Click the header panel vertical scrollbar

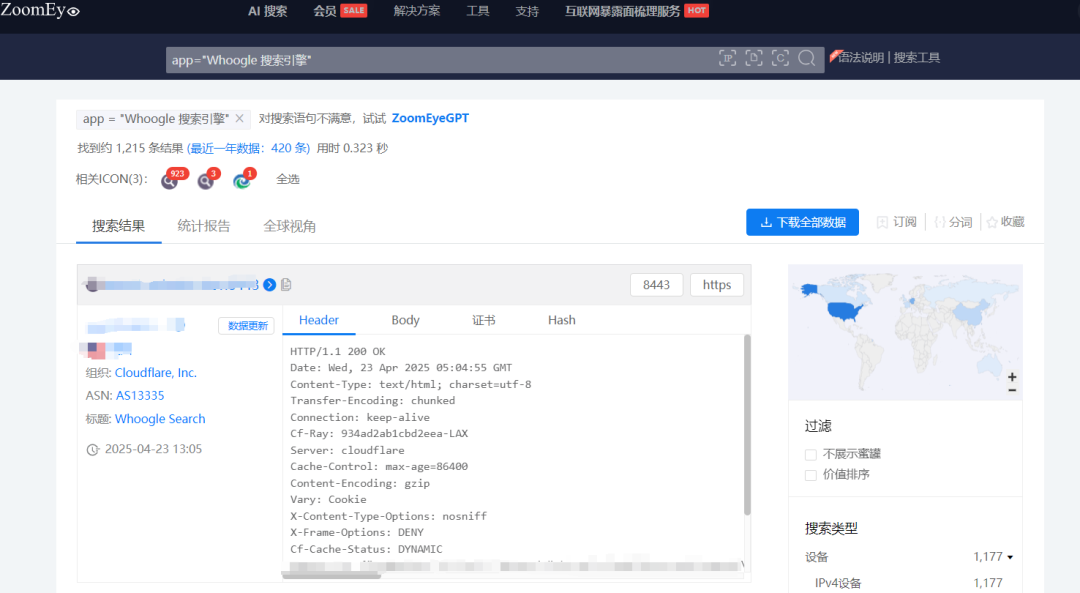click(747, 425)
